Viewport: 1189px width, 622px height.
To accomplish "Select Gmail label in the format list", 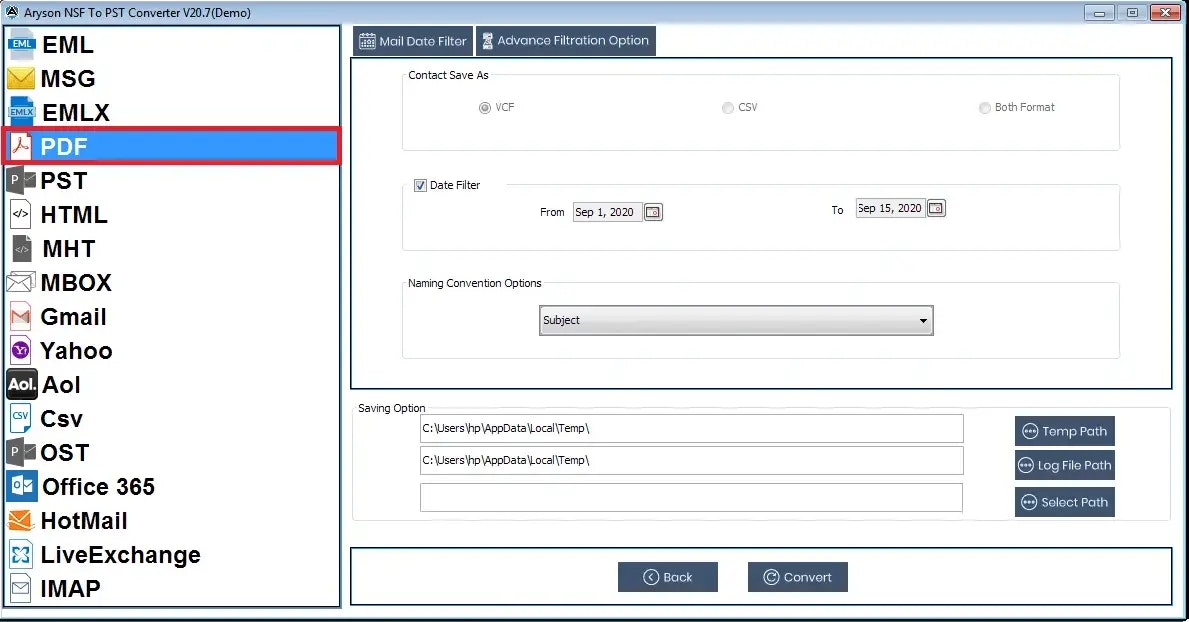I will coord(73,317).
